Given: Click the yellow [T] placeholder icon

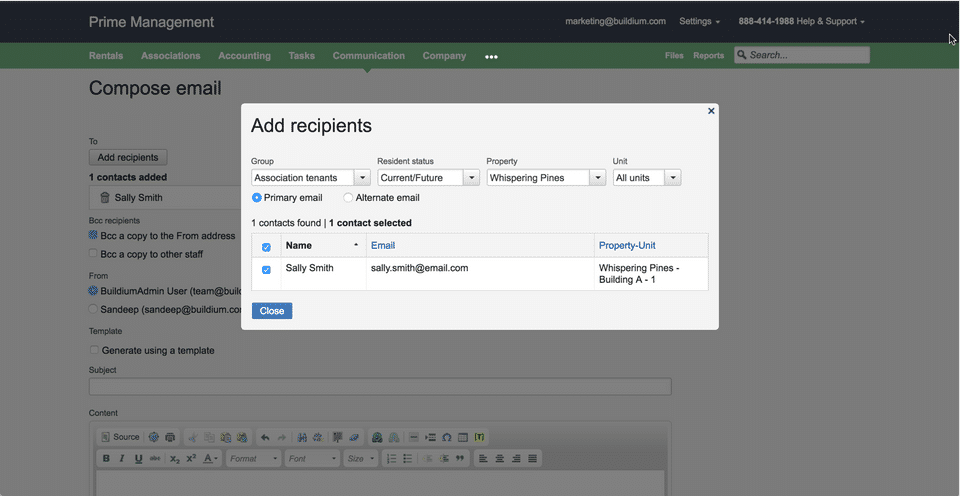Looking at the screenshot, I should (x=479, y=437).
